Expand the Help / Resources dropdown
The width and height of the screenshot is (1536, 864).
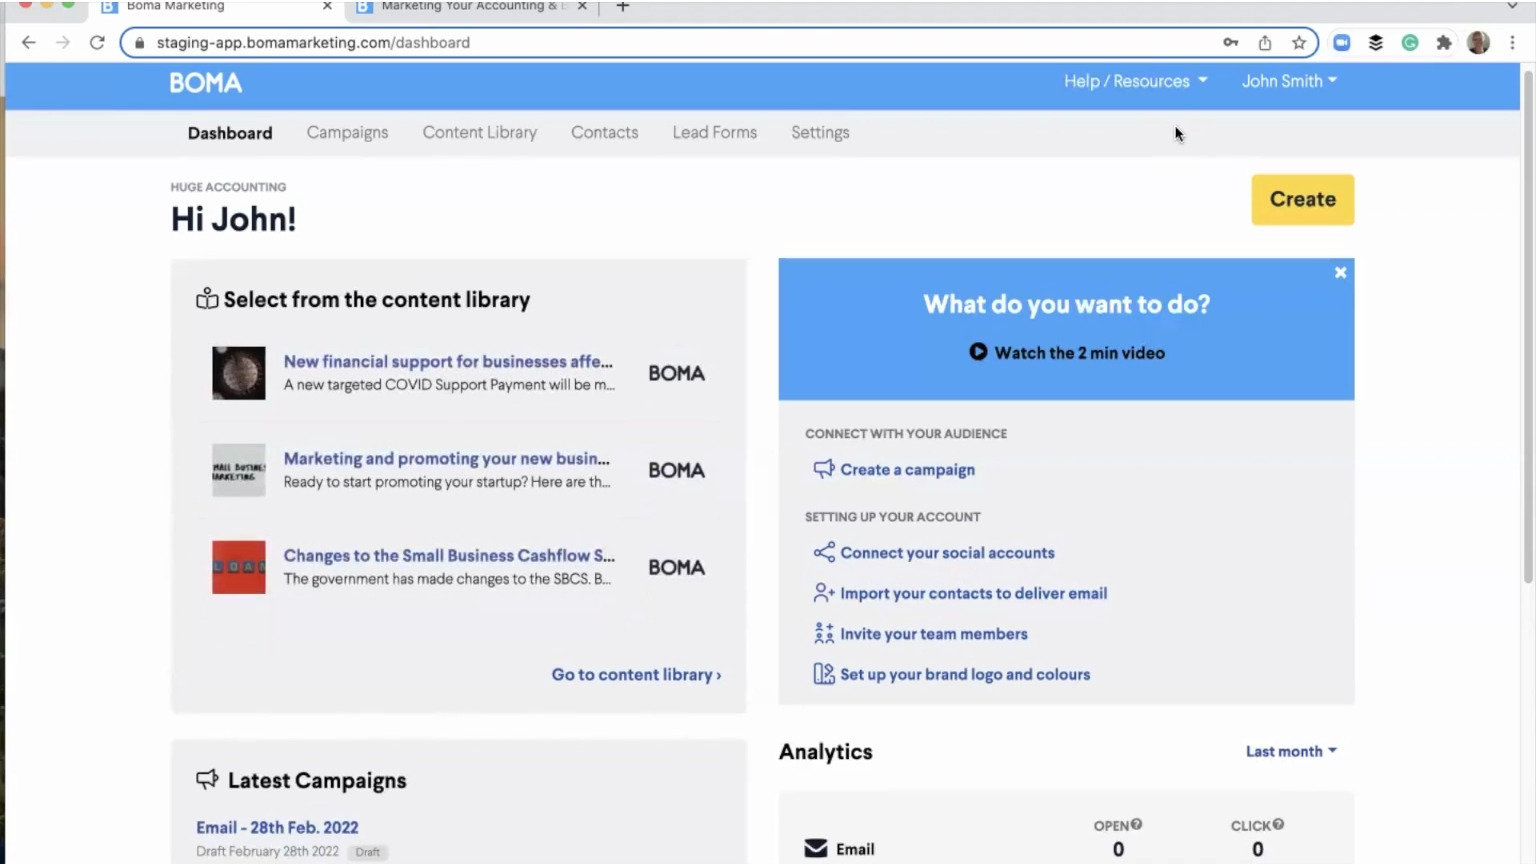click(x=1135, y=81)
